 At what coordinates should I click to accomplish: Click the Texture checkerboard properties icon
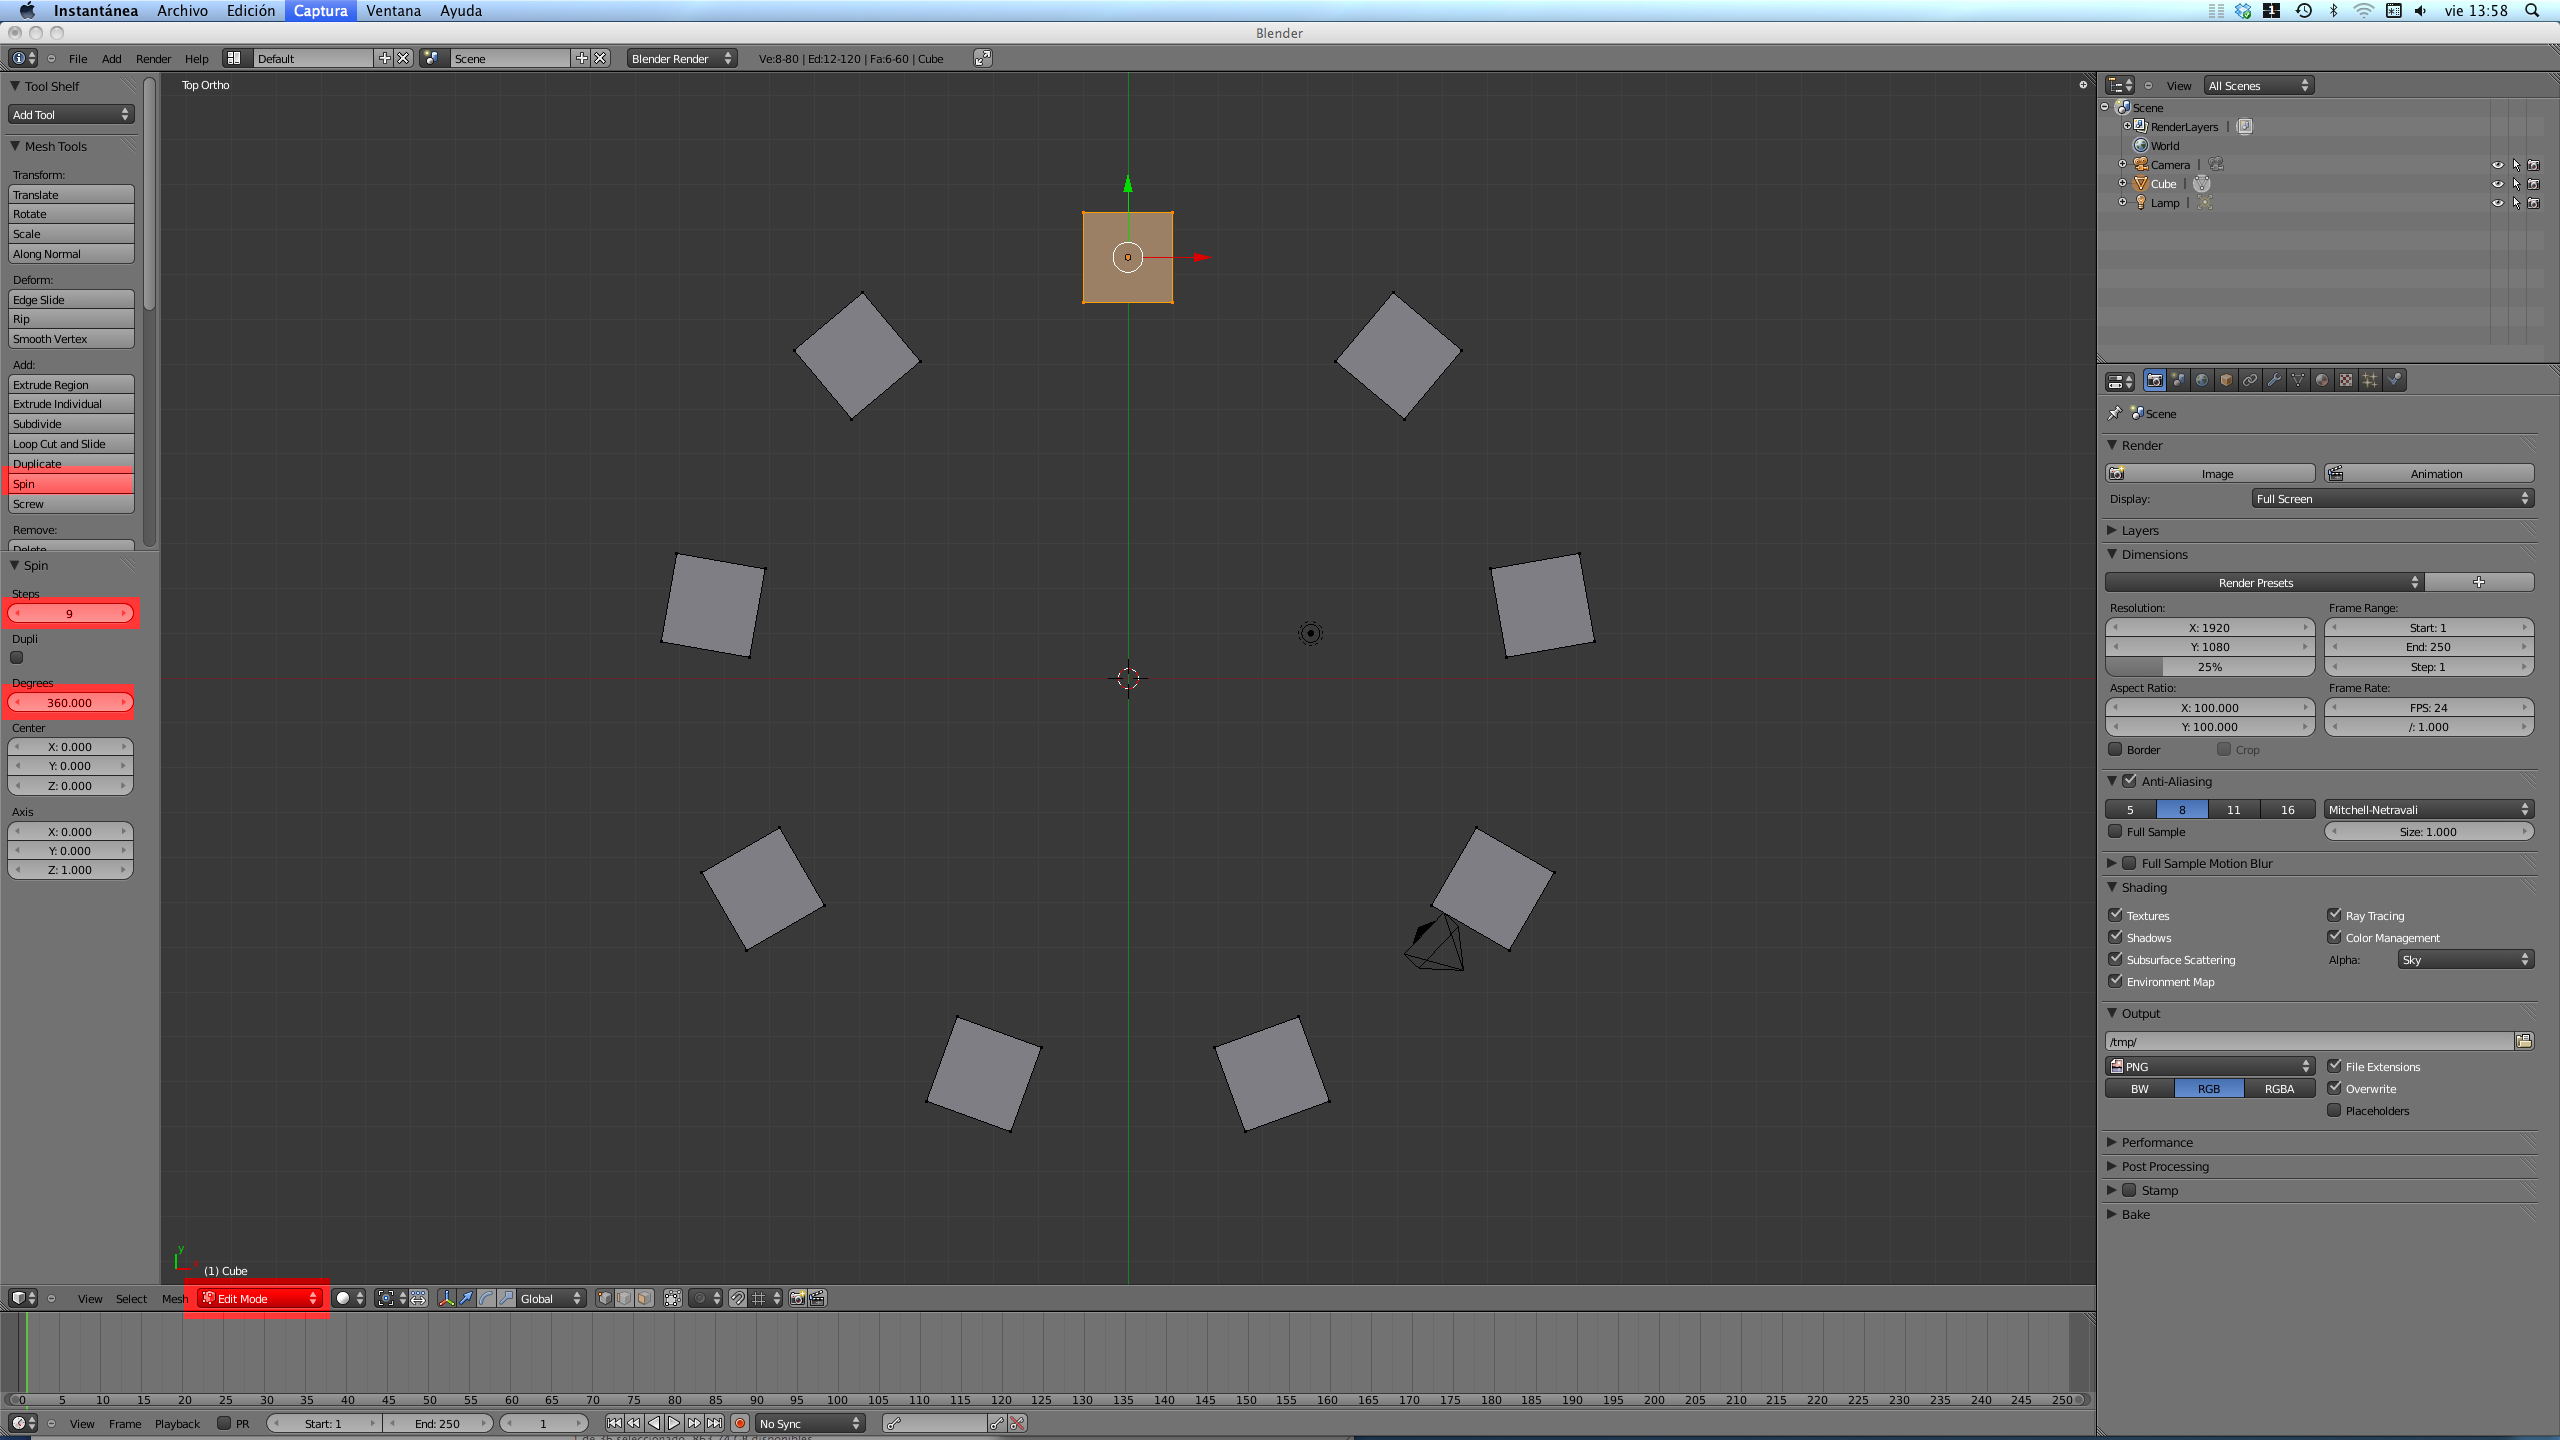pos(2346,380)
